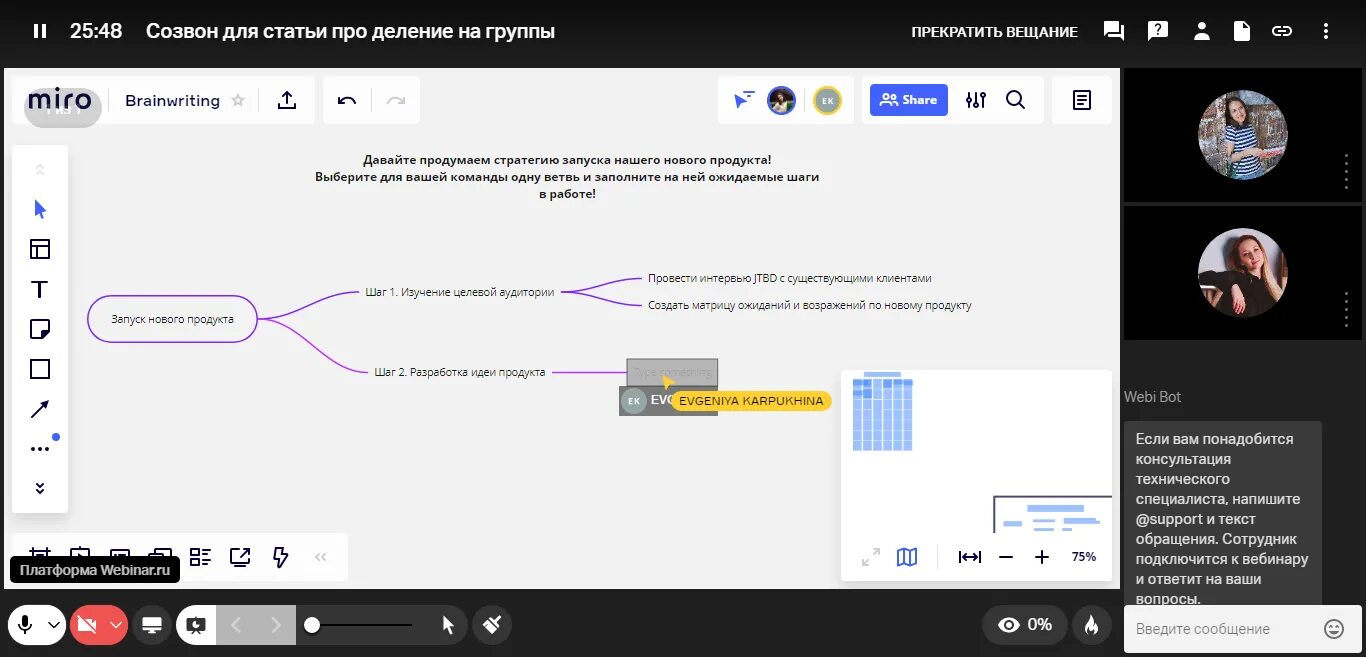Pick the Text tool in Miro toolbar

(39, 289)
